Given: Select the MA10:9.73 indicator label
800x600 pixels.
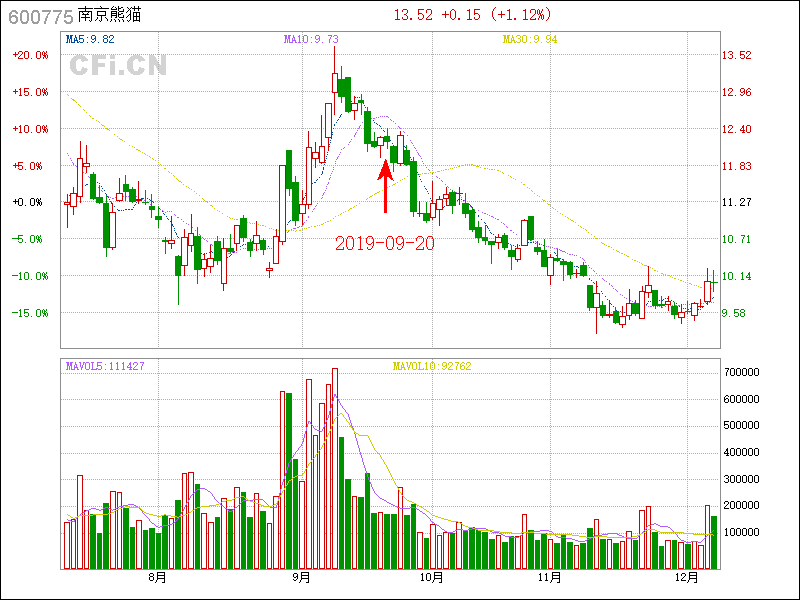Looking at the screenshot, I should pyautogui.click(x=311, y=40).
